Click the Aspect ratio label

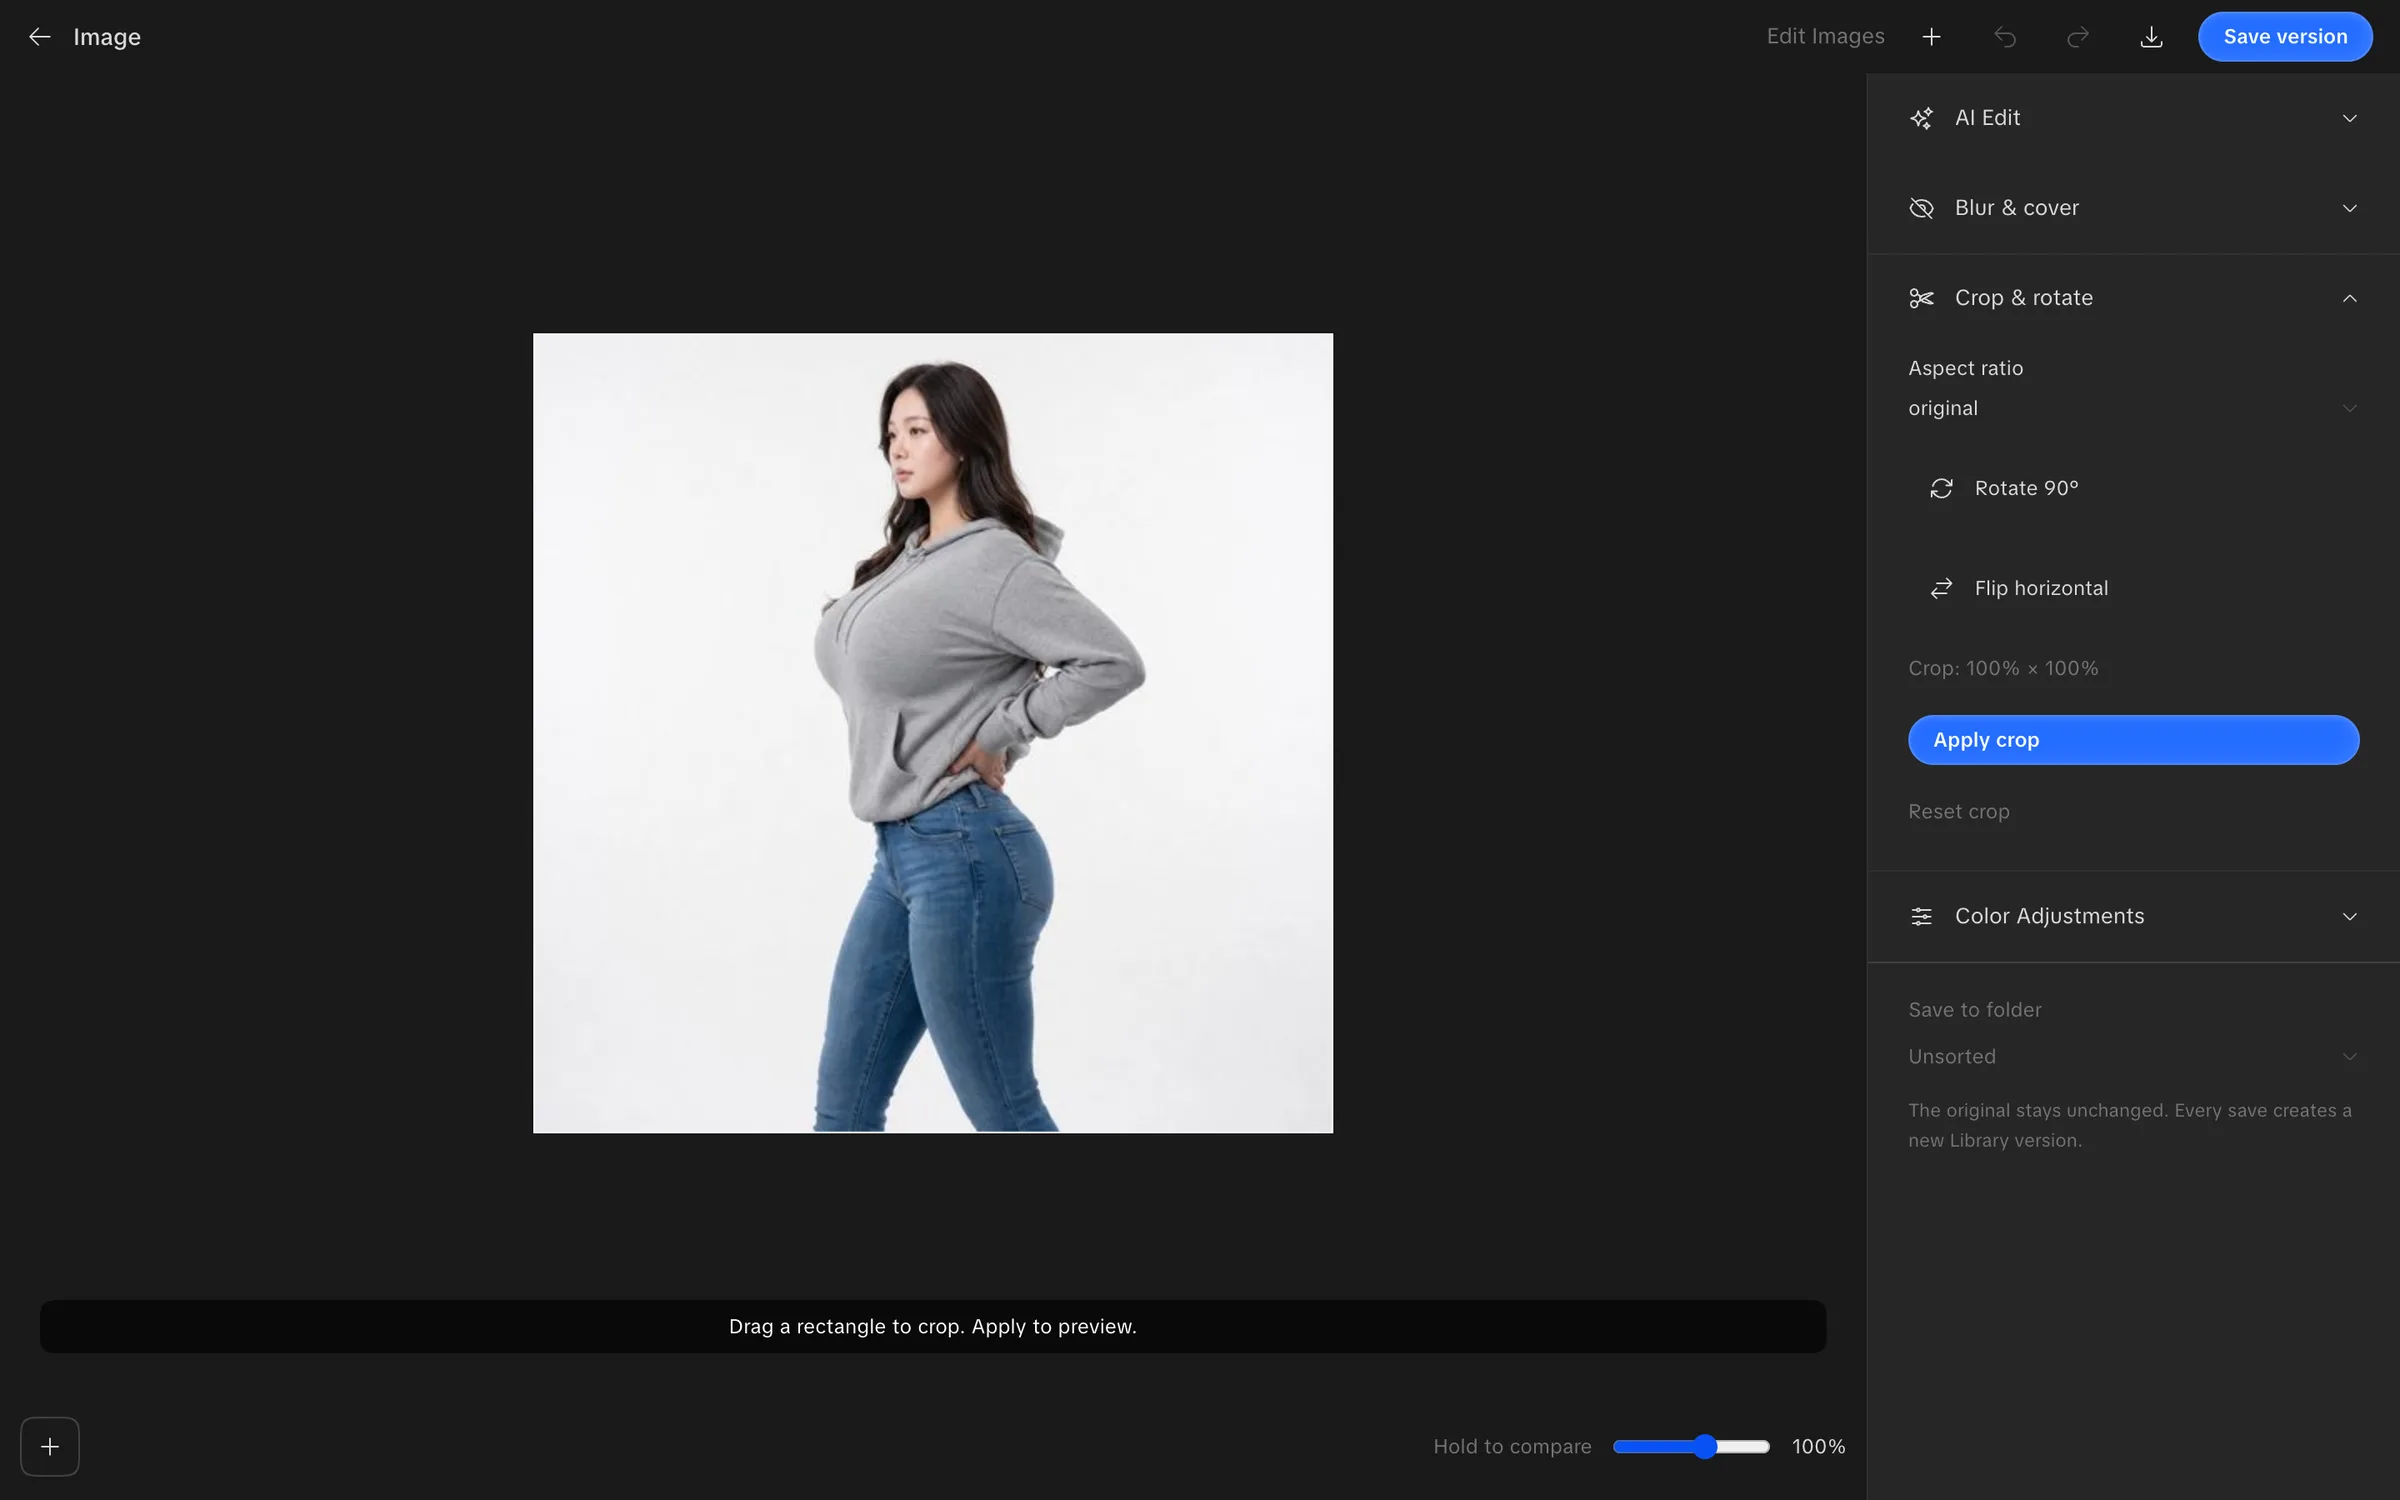click(1965, 368)
